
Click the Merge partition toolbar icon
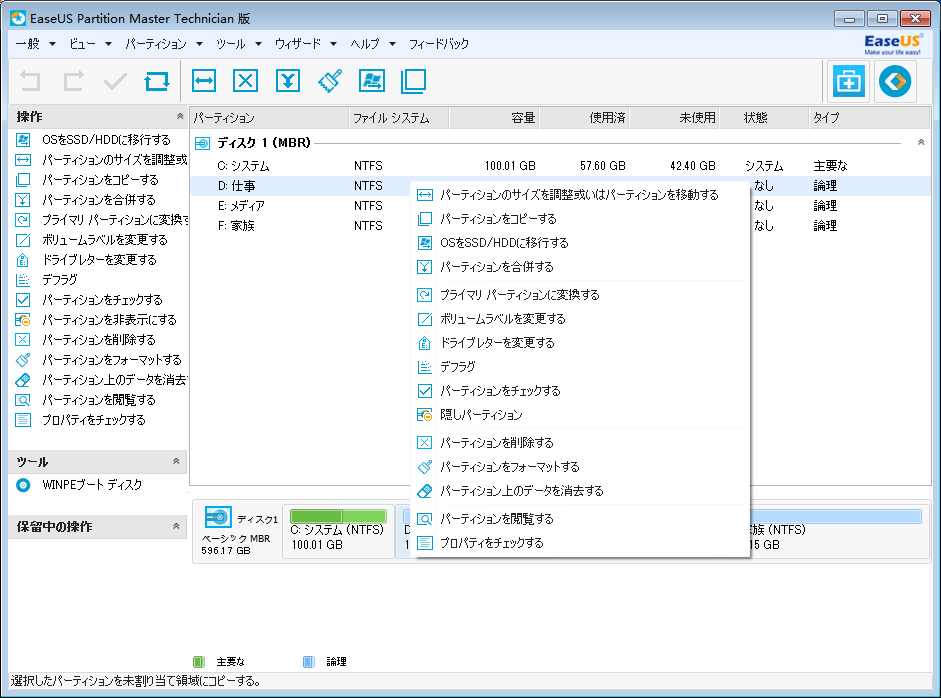(x=288, y=81)
